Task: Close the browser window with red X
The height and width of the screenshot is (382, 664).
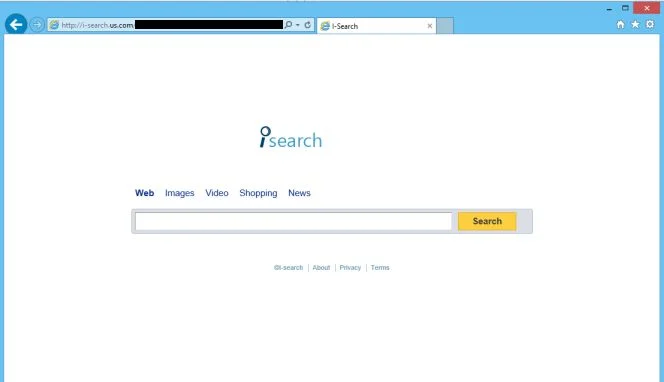Action: point(647,8)
